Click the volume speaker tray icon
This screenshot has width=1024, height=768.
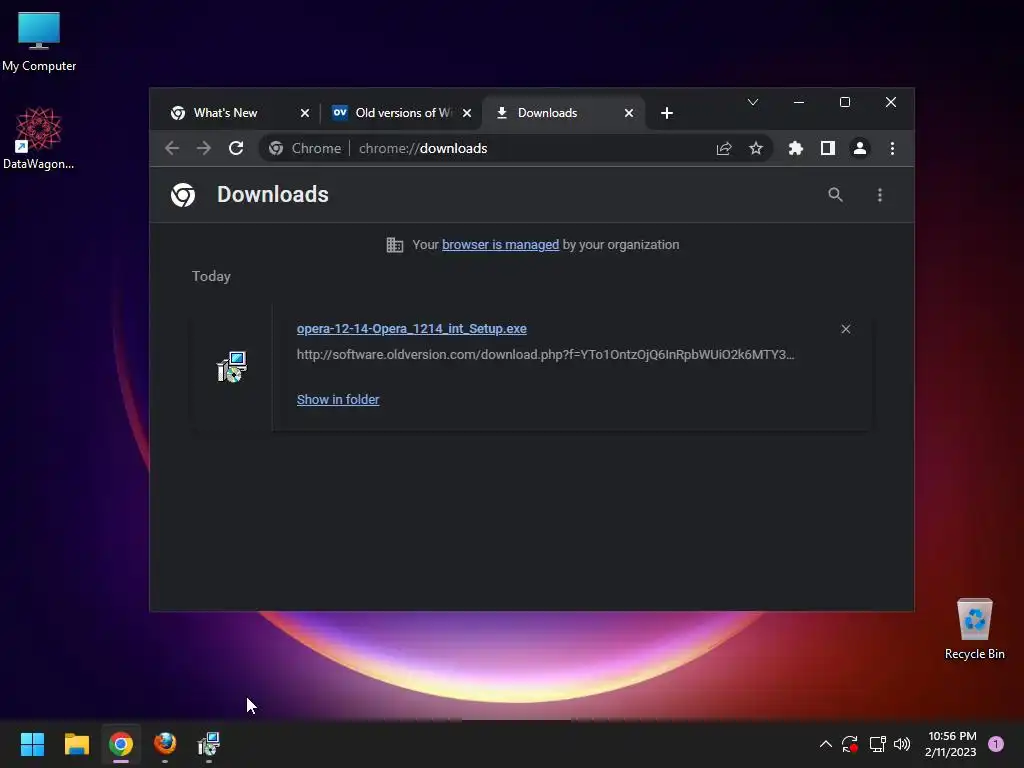[x=902, y=744]
